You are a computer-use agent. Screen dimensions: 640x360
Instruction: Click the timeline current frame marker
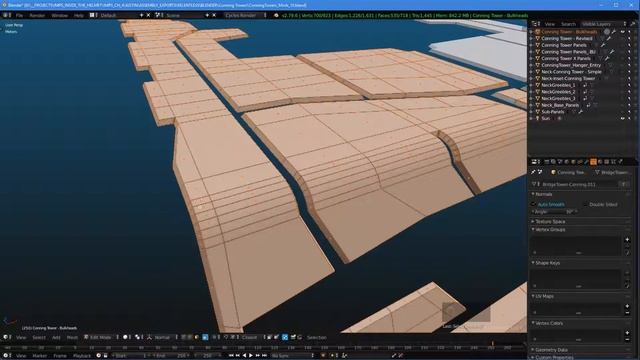pyautogui.click(x=493, y=345)
